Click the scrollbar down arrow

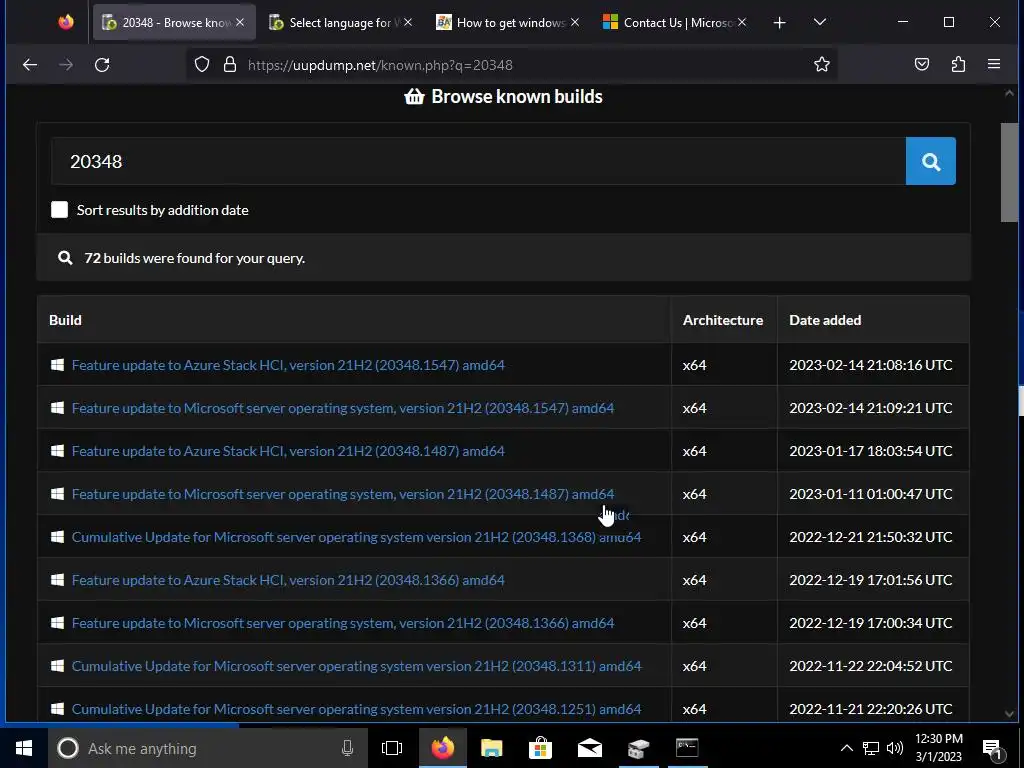(1009, 714)
